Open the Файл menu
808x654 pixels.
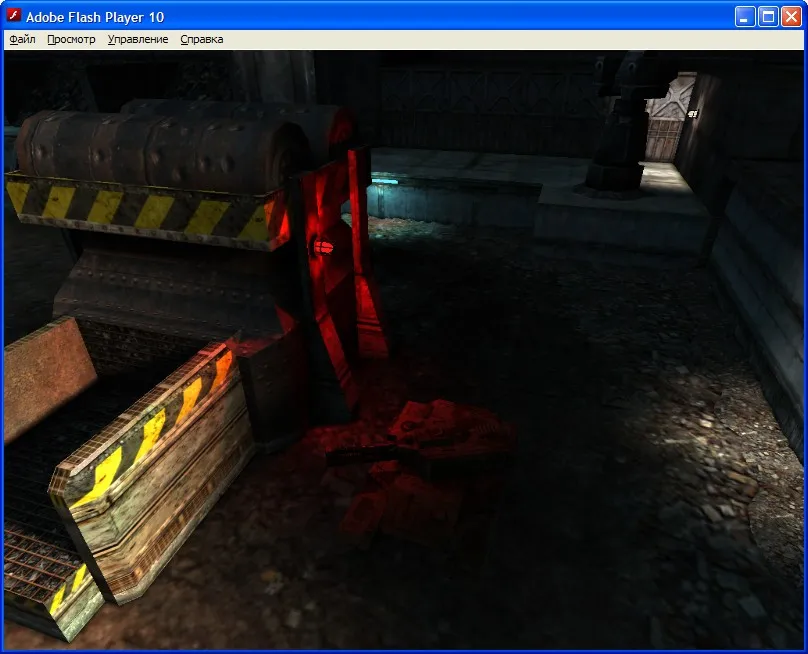point(22,39)
